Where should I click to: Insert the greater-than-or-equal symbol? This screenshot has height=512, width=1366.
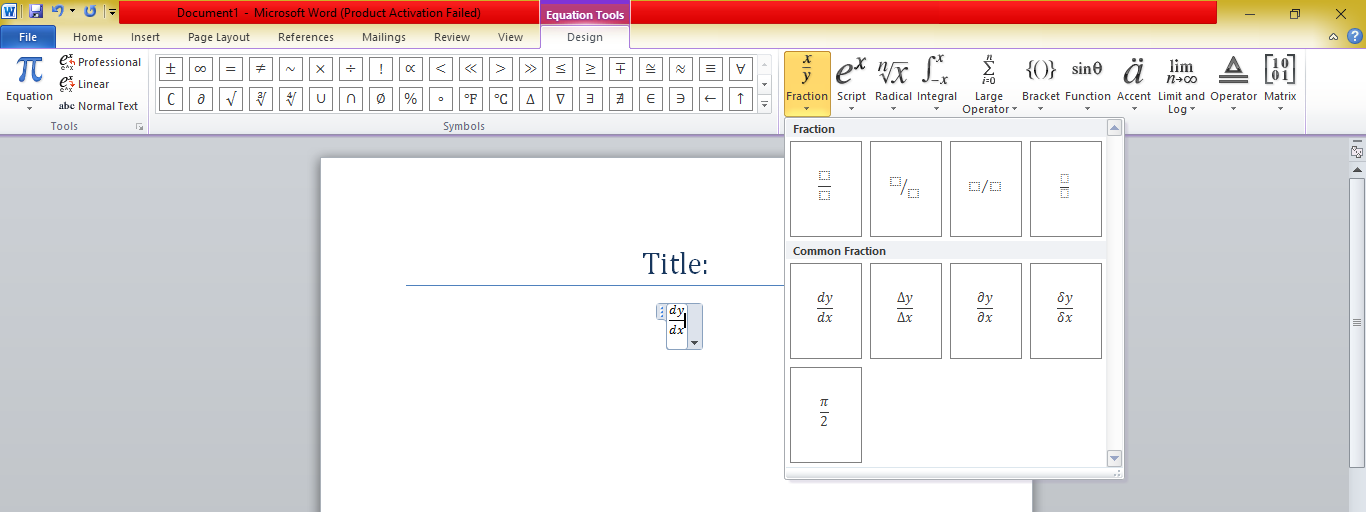tap(591, 69)
